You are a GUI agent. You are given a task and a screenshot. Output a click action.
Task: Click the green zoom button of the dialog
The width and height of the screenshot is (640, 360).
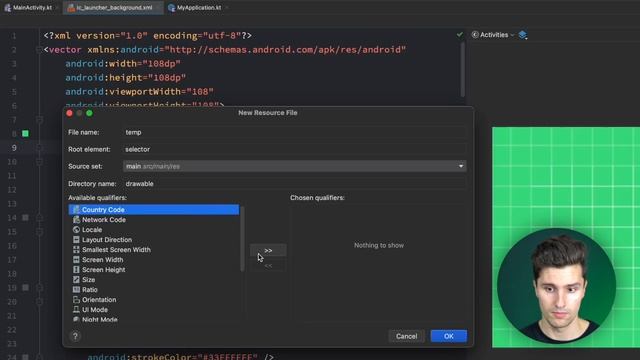click(x=89, y=113)
